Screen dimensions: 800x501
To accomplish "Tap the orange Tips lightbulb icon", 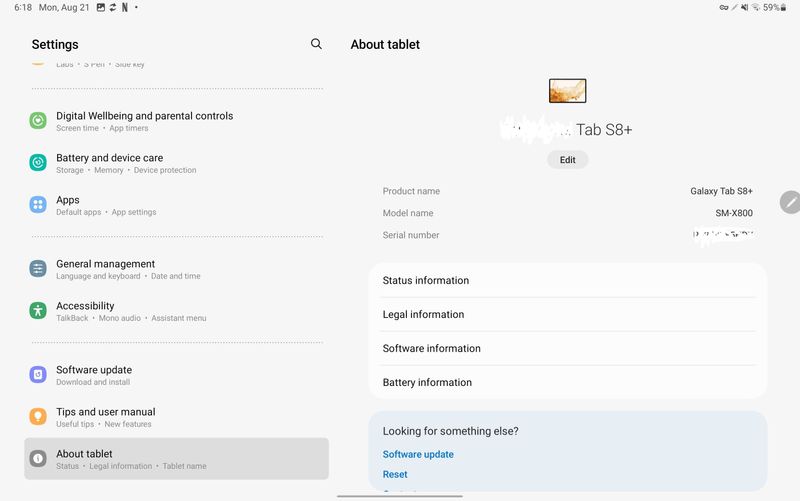I will tap(38, 417).
